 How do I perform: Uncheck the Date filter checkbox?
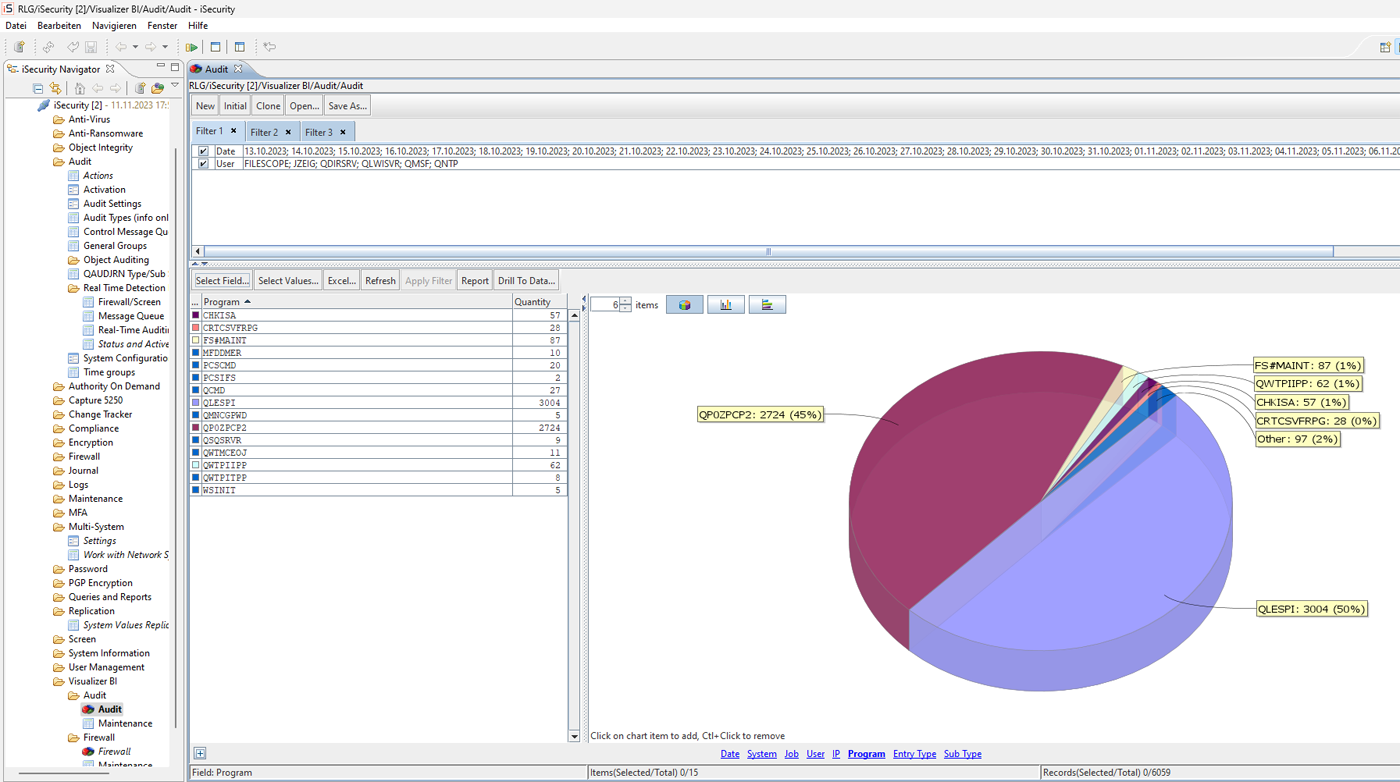click(x=203, y=151)
